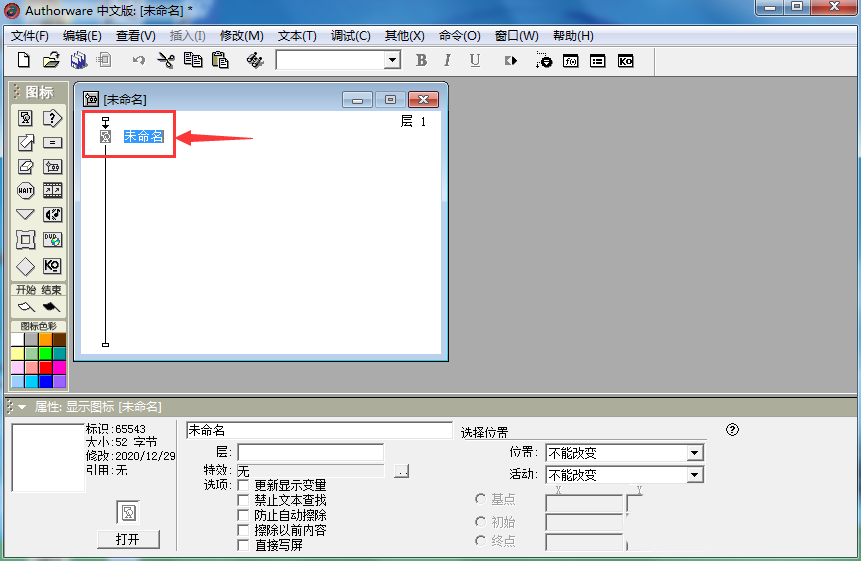Pick the red icon color swatch
This screenshot has height=561, width=861.
[x=46, y=367]
